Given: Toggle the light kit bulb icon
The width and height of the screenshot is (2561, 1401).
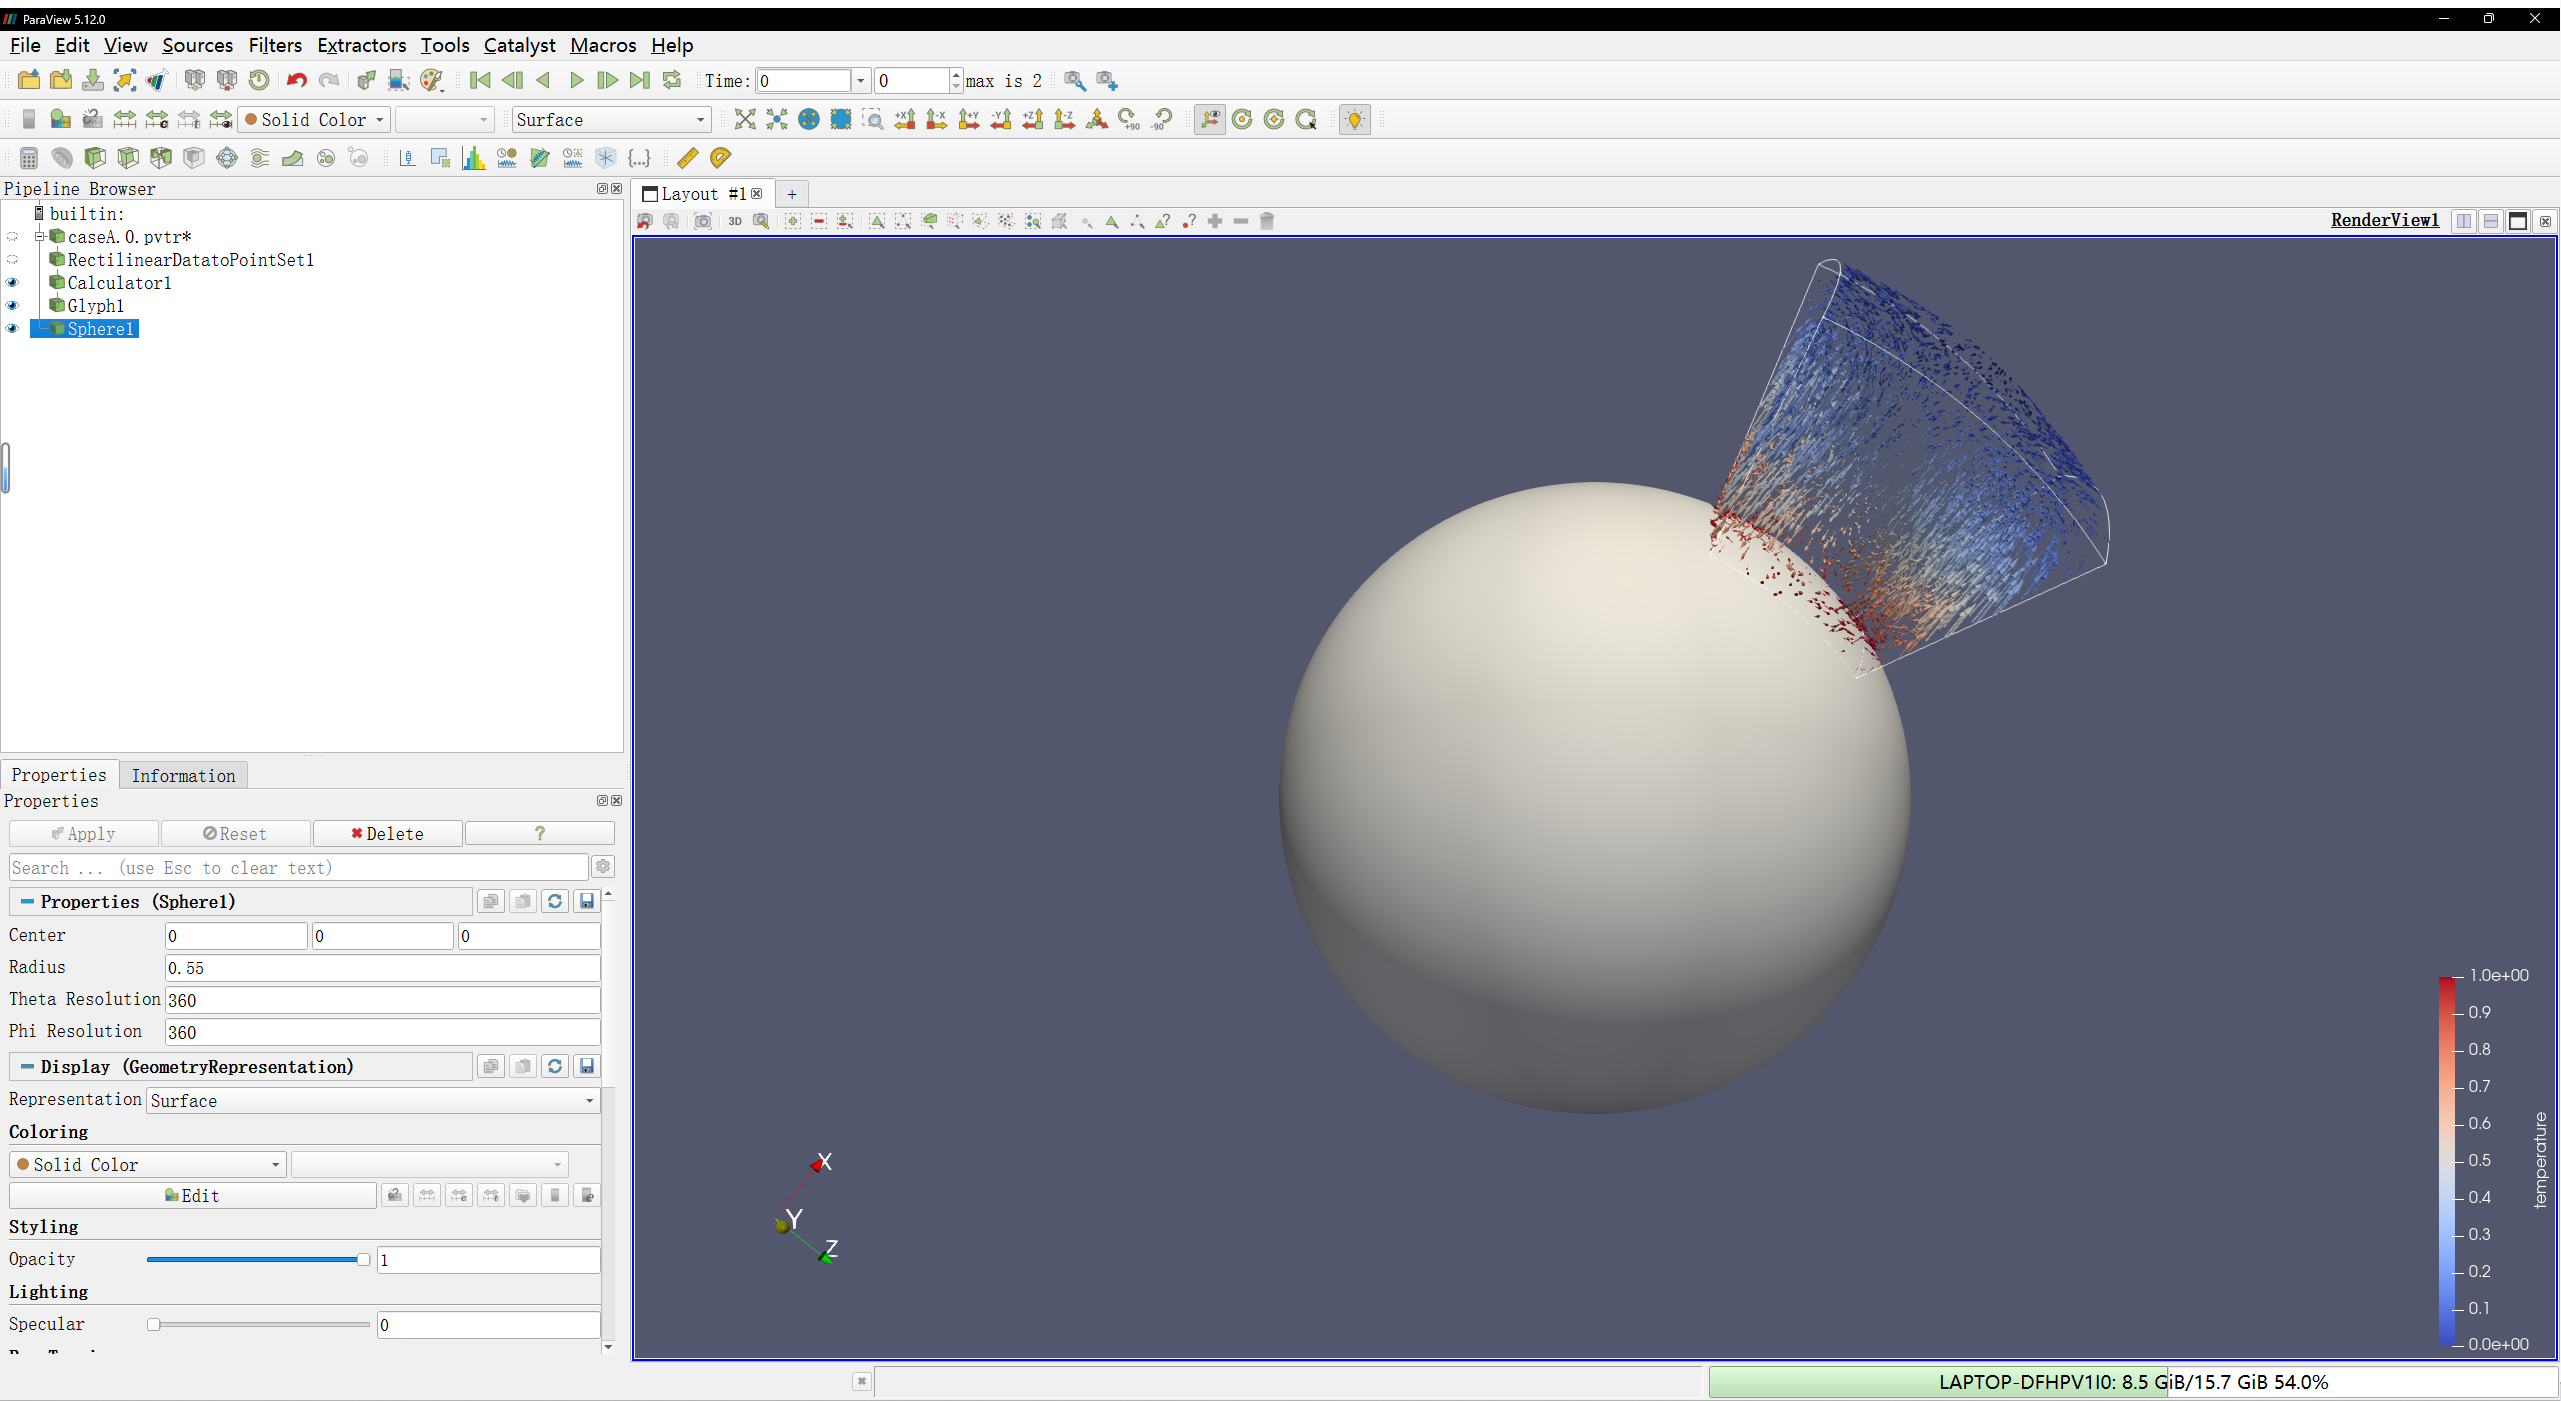Looking at the screenshot, I should (1354, 120).
